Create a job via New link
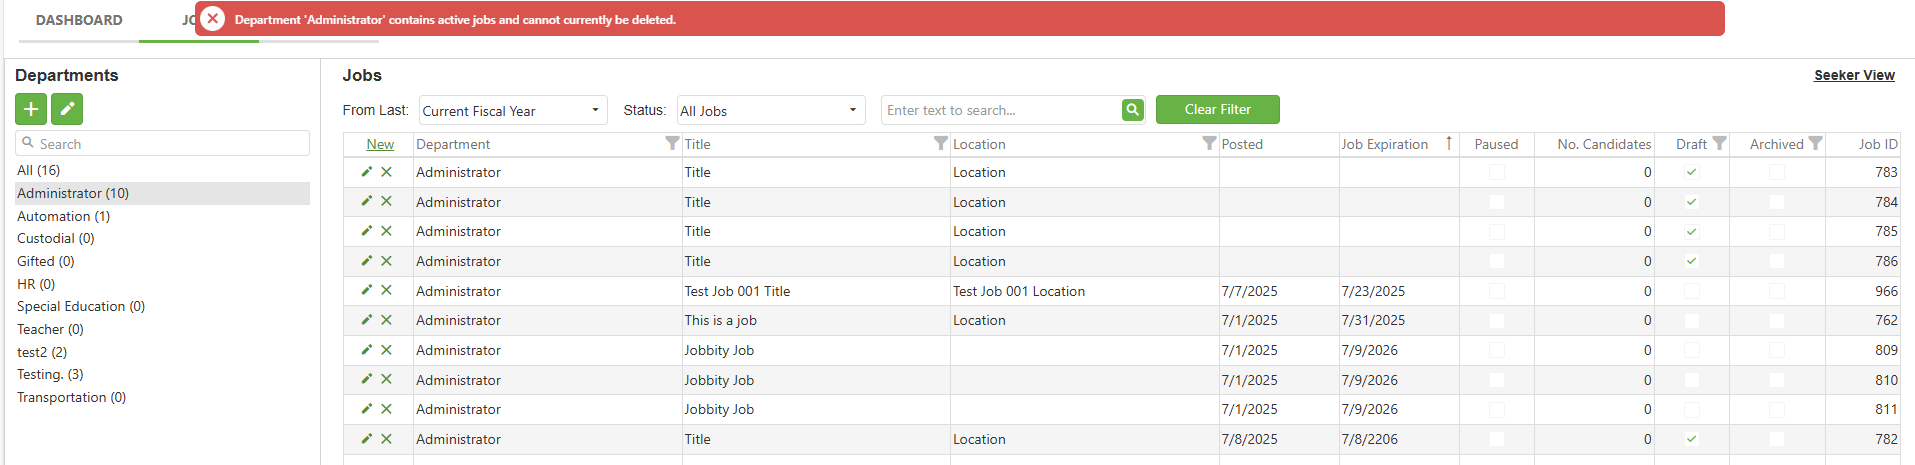The height and width of the screenshot is (465, 1915). tap(380, 144)
